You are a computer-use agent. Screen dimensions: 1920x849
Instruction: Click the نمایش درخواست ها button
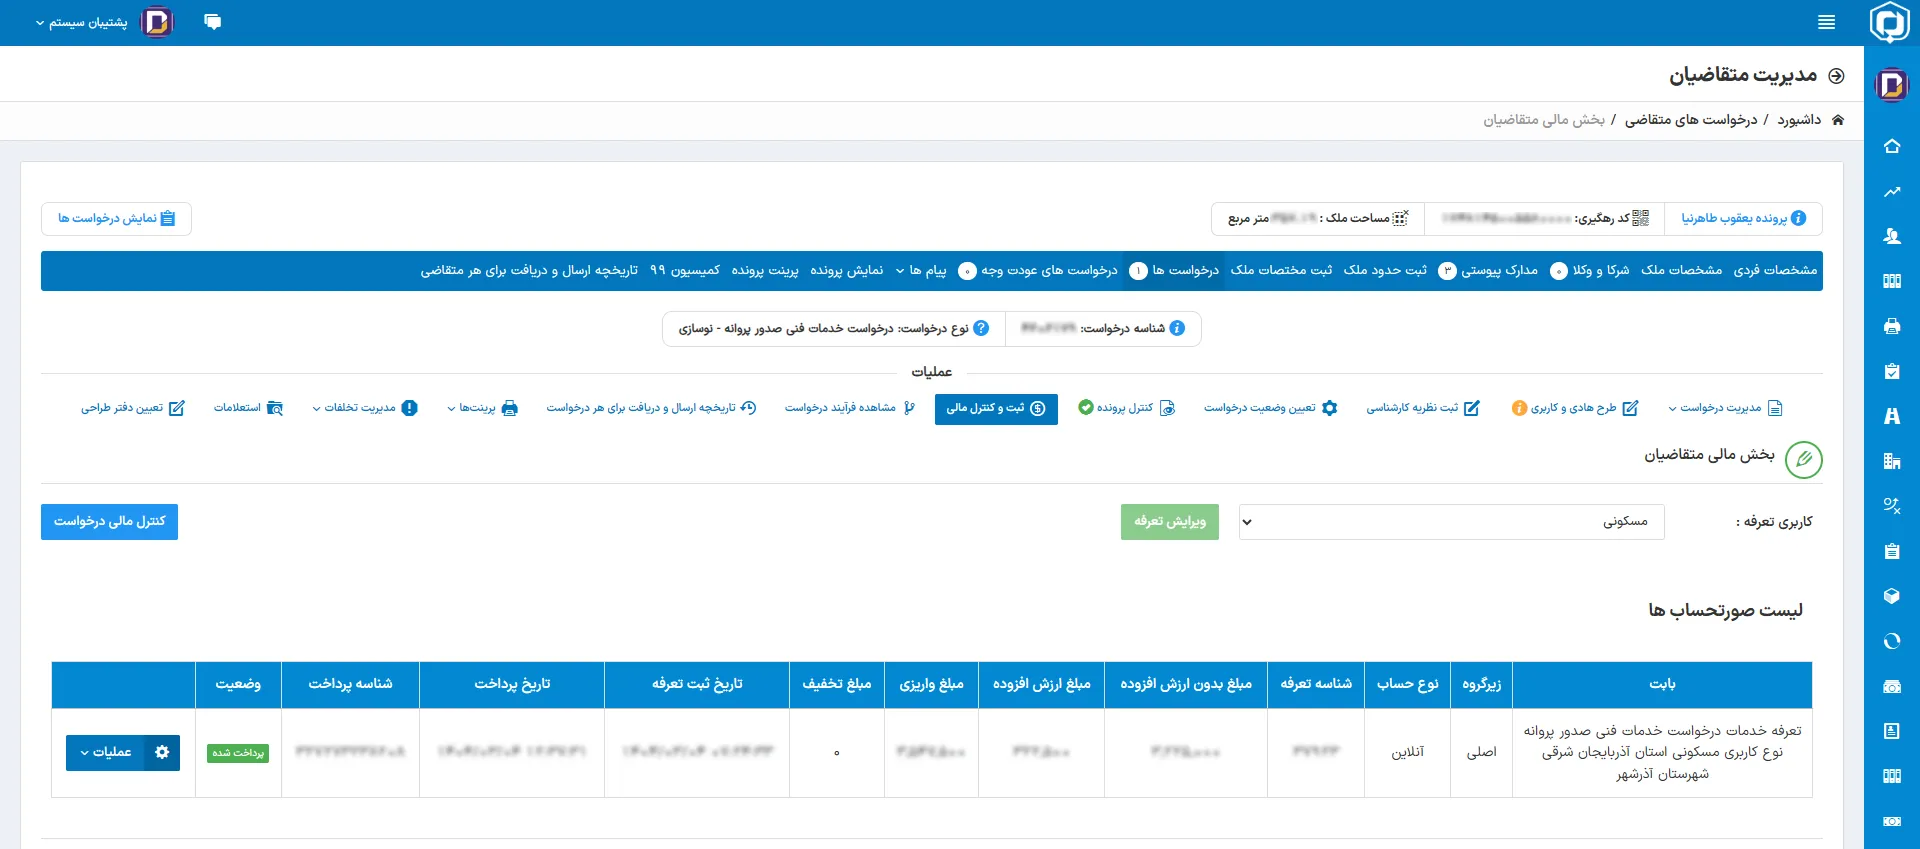(x=116, y=219)
